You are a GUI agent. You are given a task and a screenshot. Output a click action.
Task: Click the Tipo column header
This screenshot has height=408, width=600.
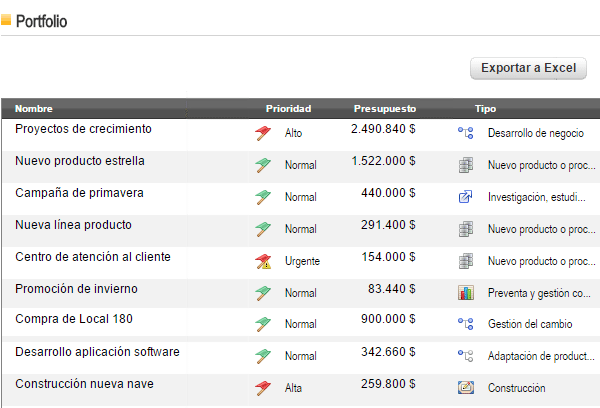point(485,108)
